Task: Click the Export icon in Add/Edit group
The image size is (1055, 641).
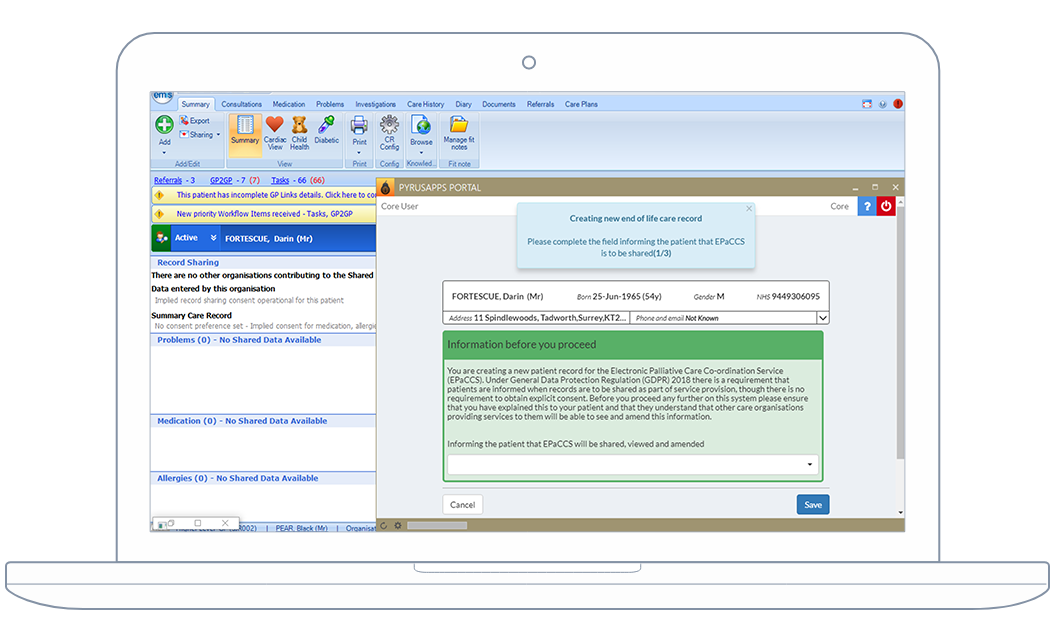Action: coord(184,120)
